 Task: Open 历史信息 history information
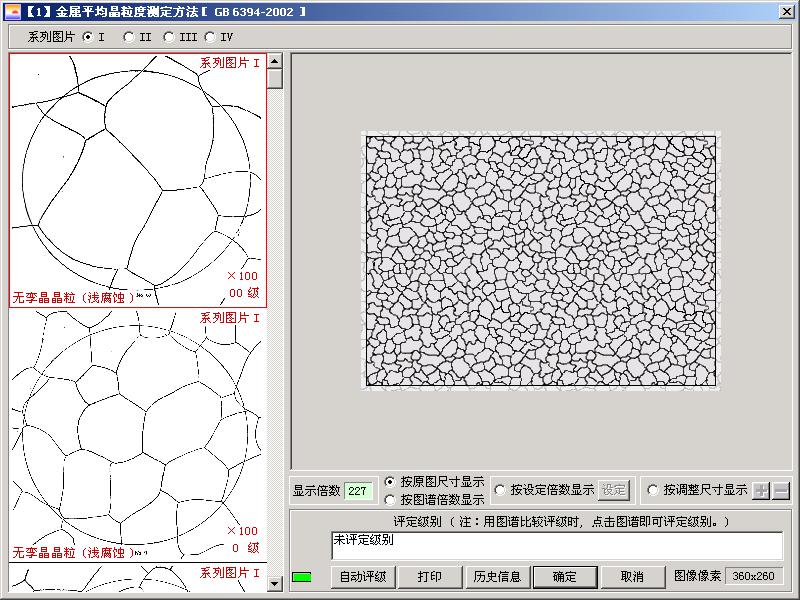pos(497,577)
